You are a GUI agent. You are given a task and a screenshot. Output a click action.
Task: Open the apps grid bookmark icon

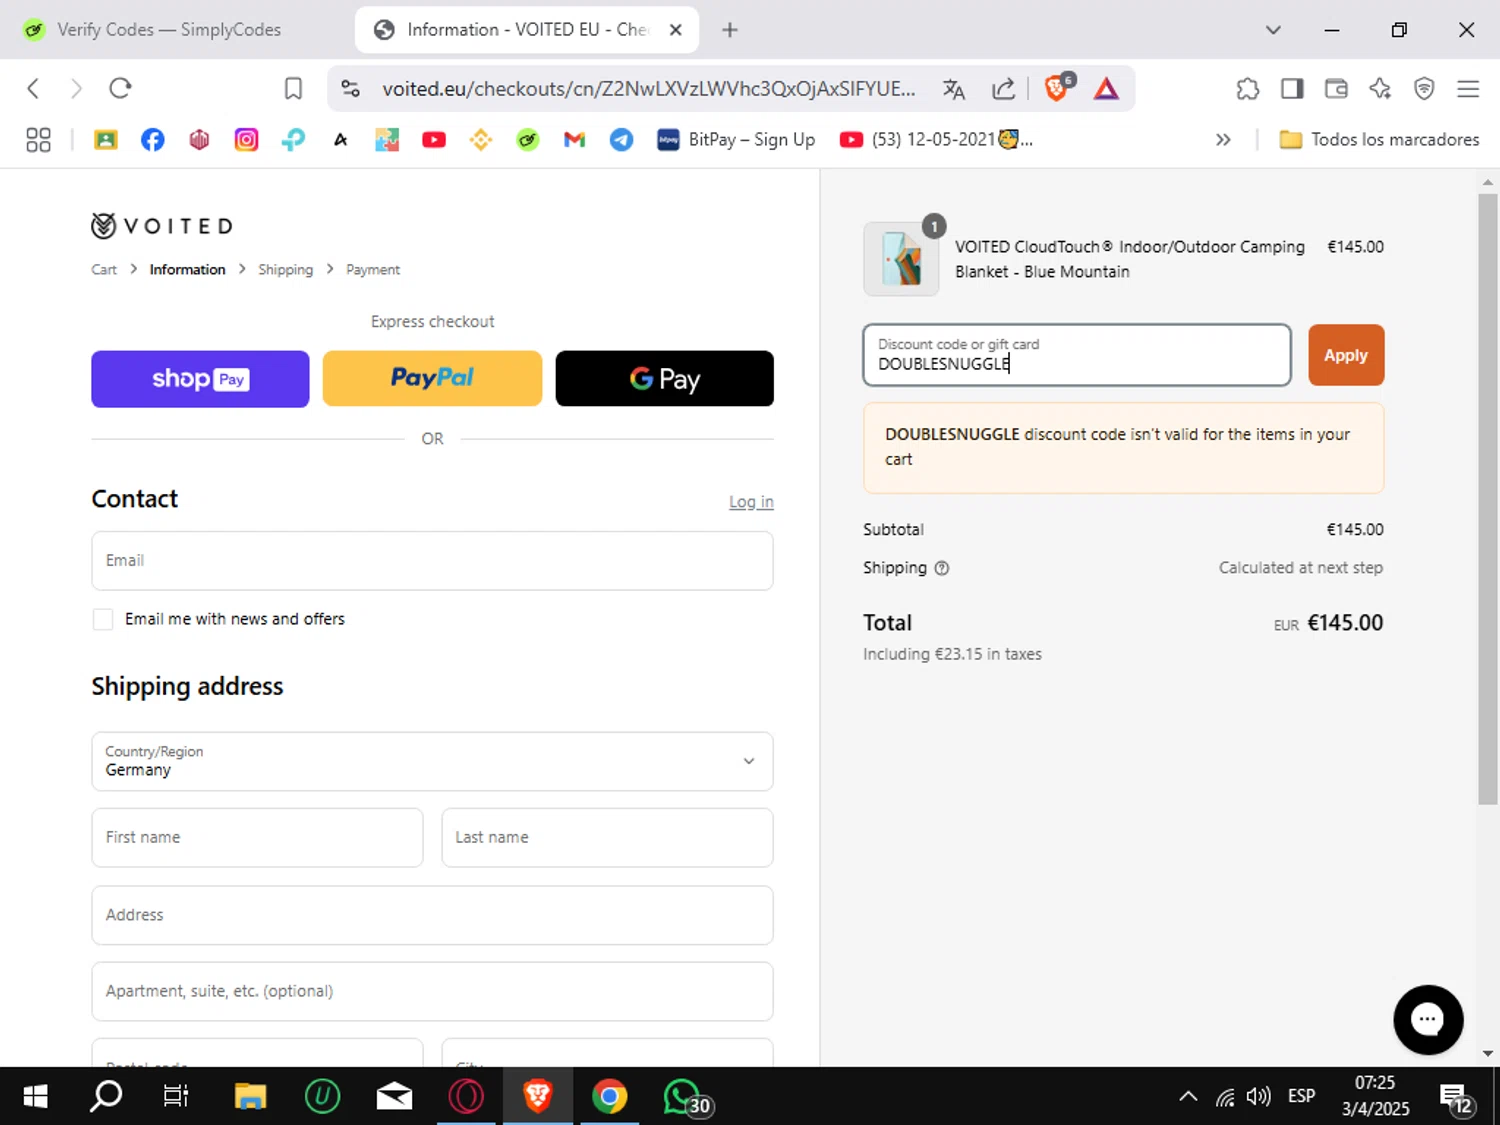tap(38, 140)
